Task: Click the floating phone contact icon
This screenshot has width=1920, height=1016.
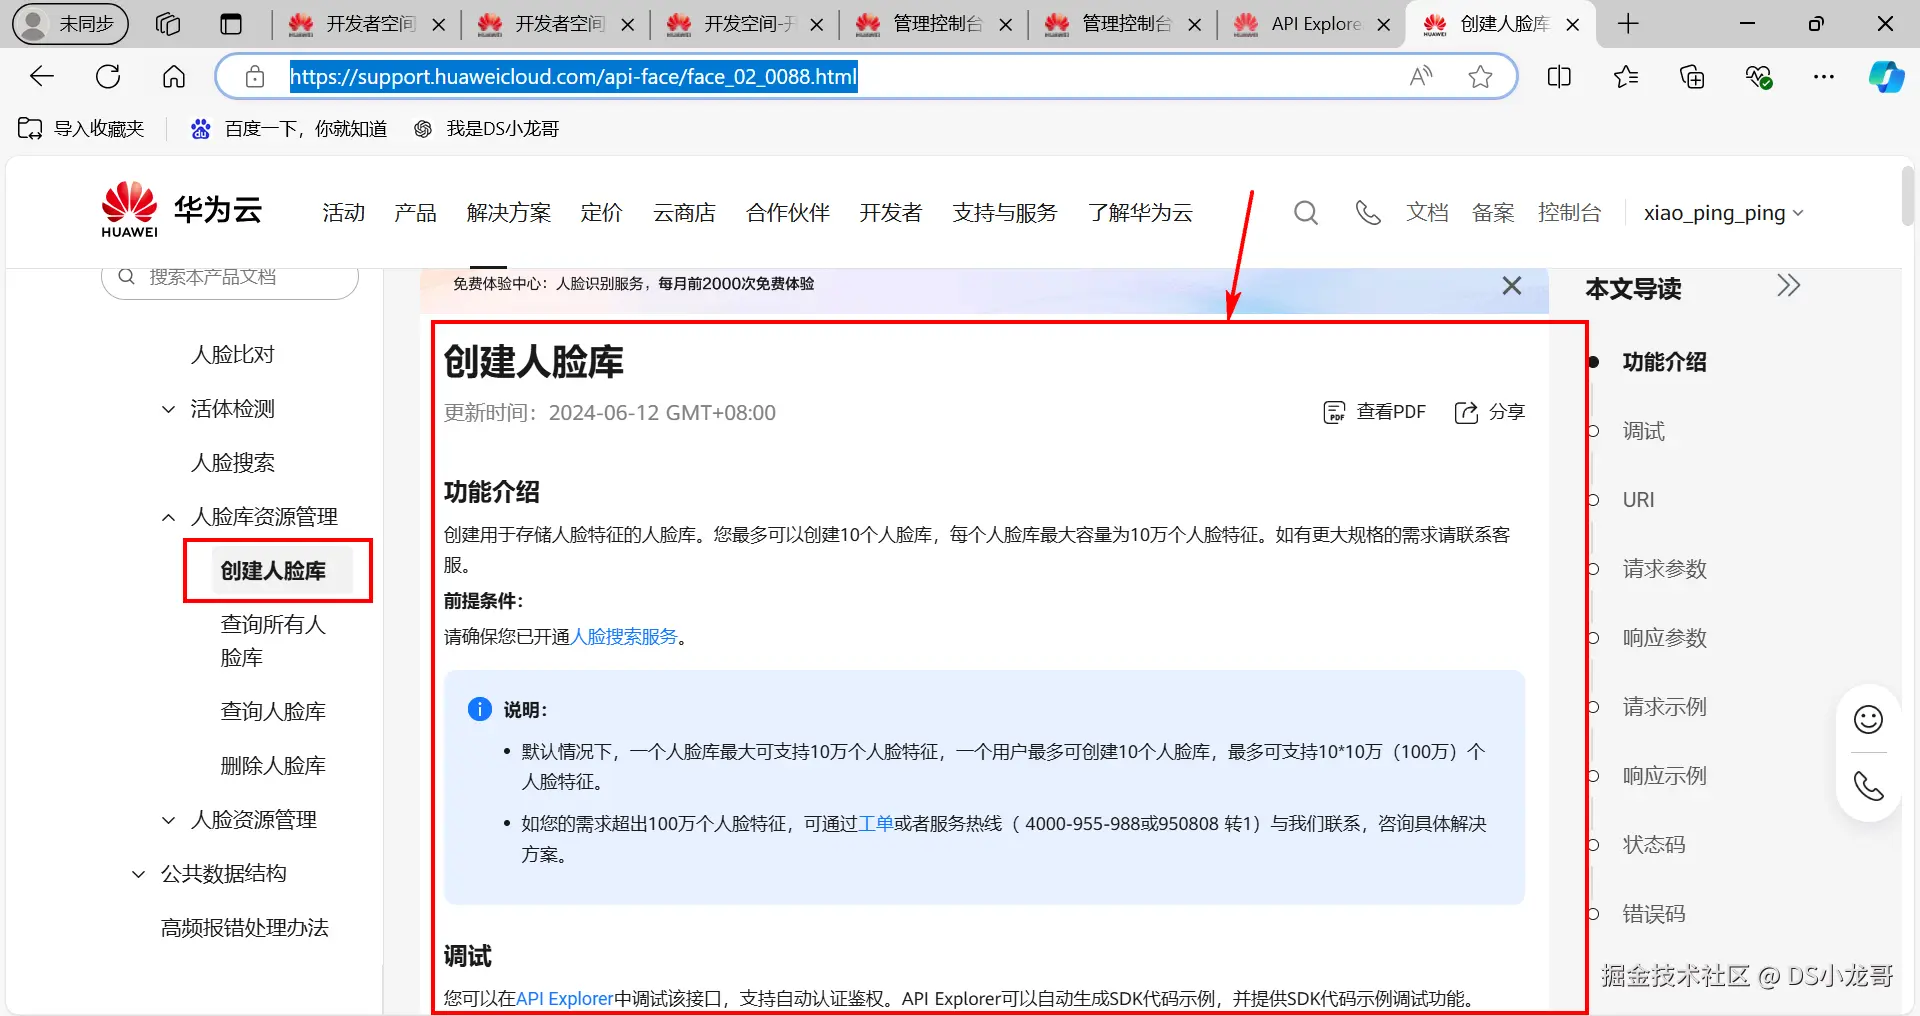Action: pos(1868,786)
